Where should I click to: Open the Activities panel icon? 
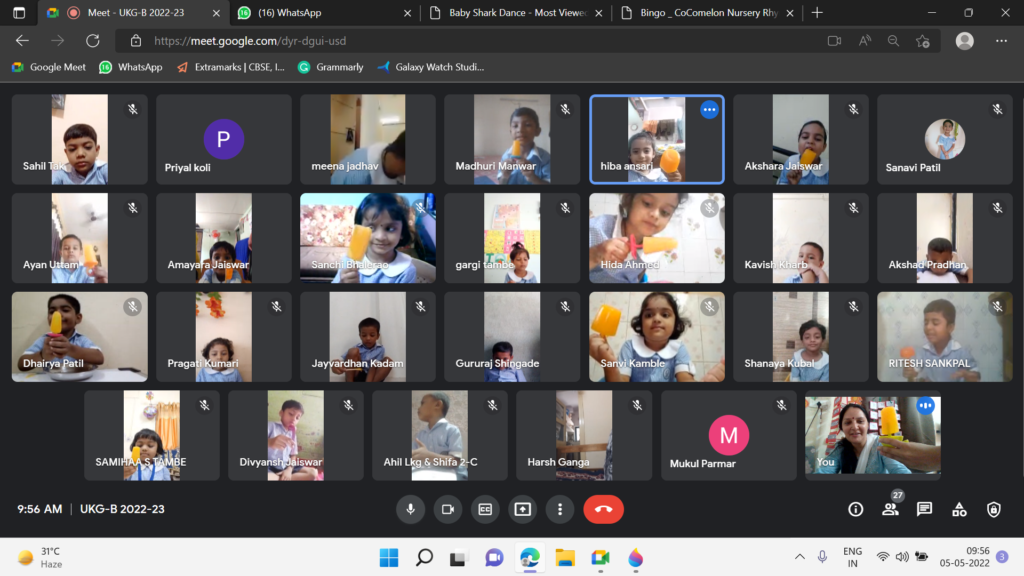coord(959,509)
